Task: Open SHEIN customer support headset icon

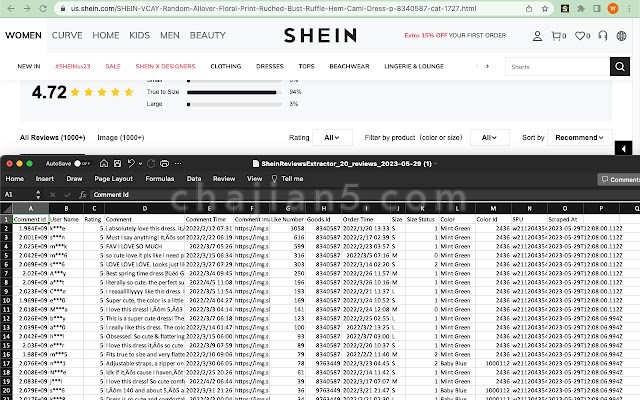Action: [x=603, y=36]
